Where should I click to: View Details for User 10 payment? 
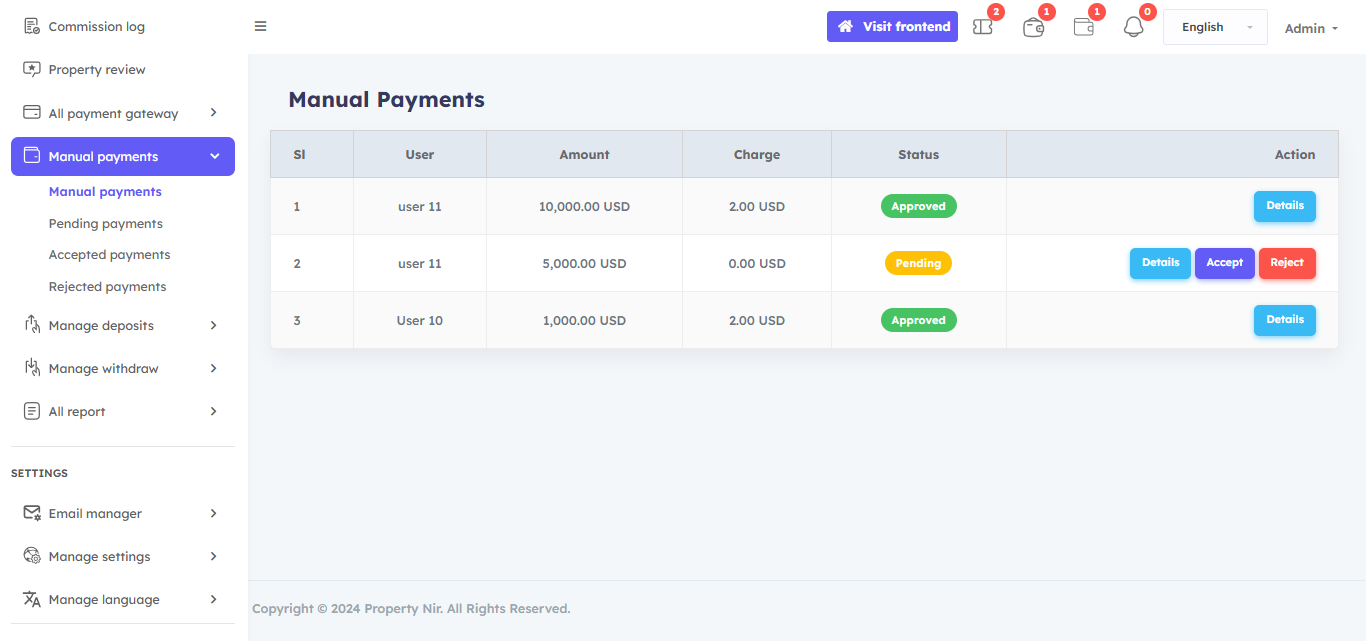tap(1284, 320)
